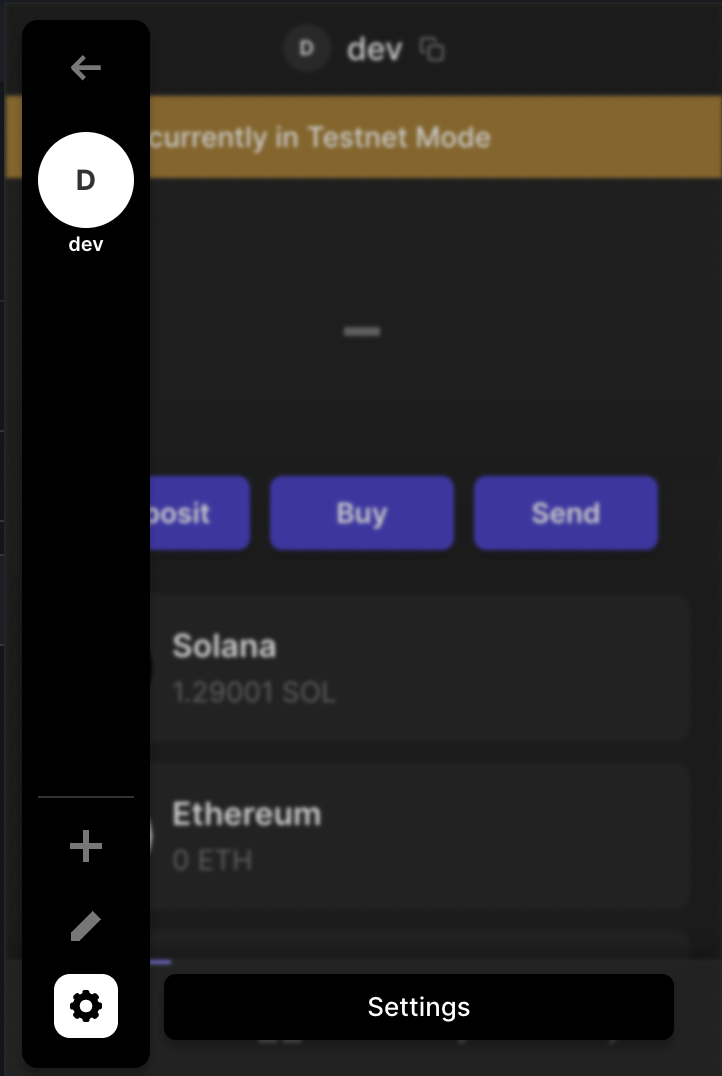Open the gear settings icon
The width and height of the screenshot is (722, 1076).
pyautogui.click(x=86, y=1006)
